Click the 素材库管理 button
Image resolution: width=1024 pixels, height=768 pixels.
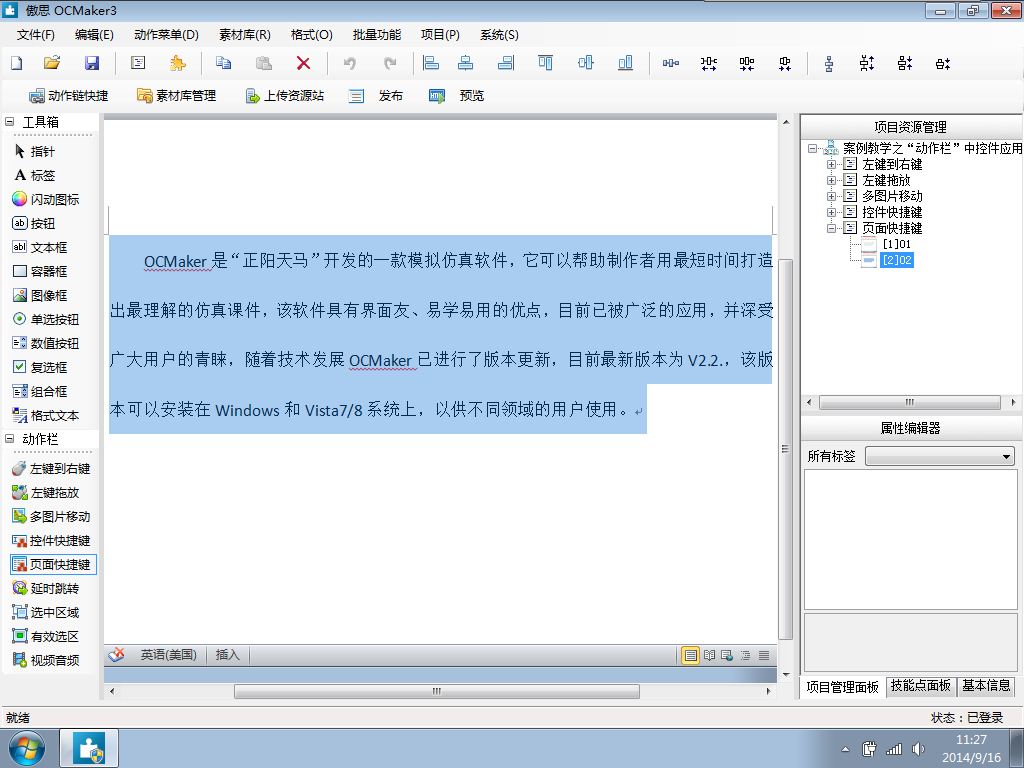pyautogui.click(x=176, y=95)
